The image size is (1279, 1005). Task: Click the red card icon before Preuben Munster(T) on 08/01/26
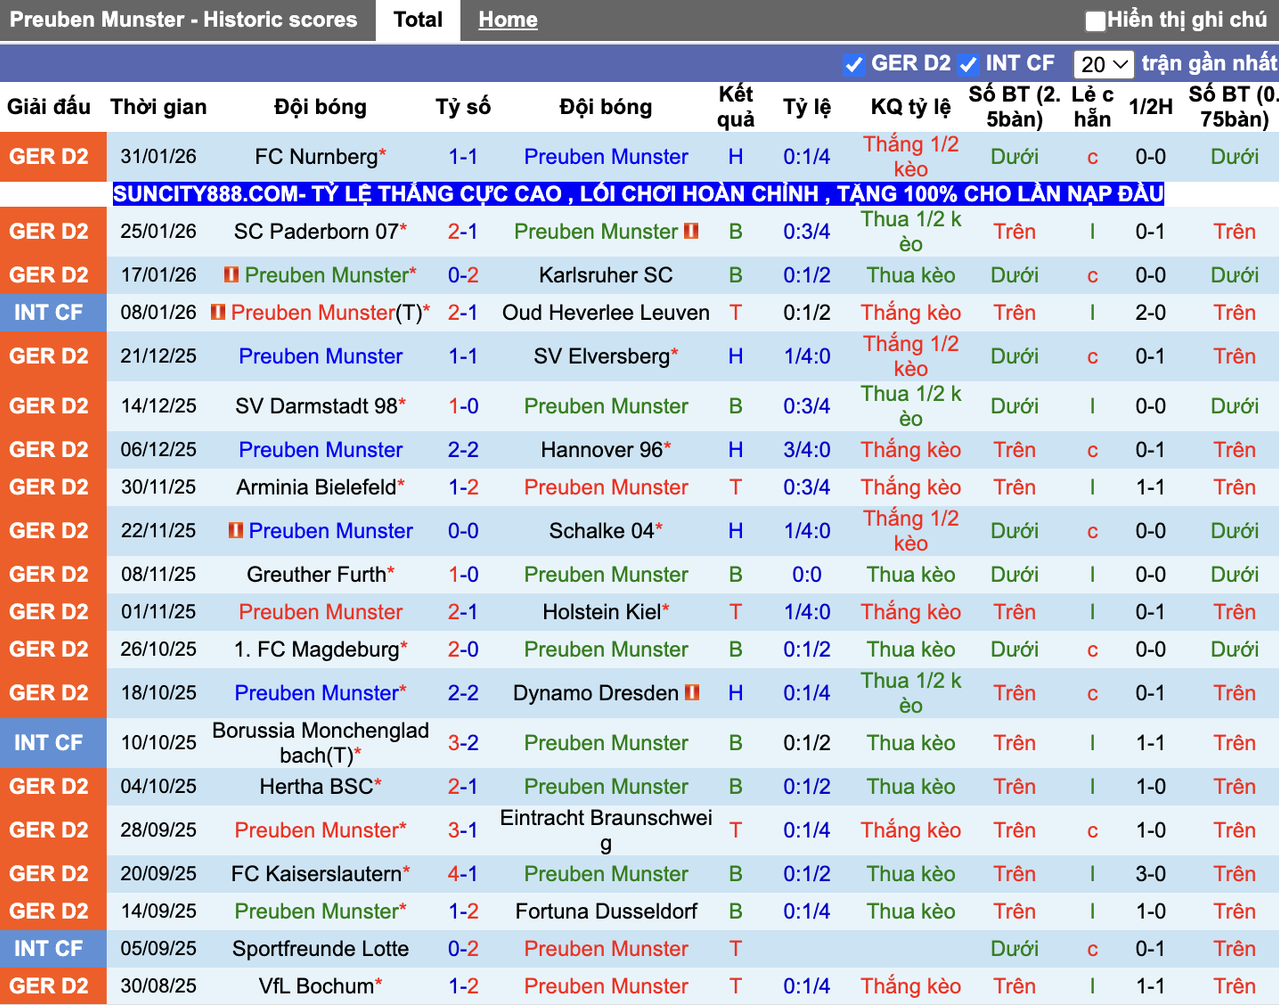pyautogui.click(x=218, y=313)
